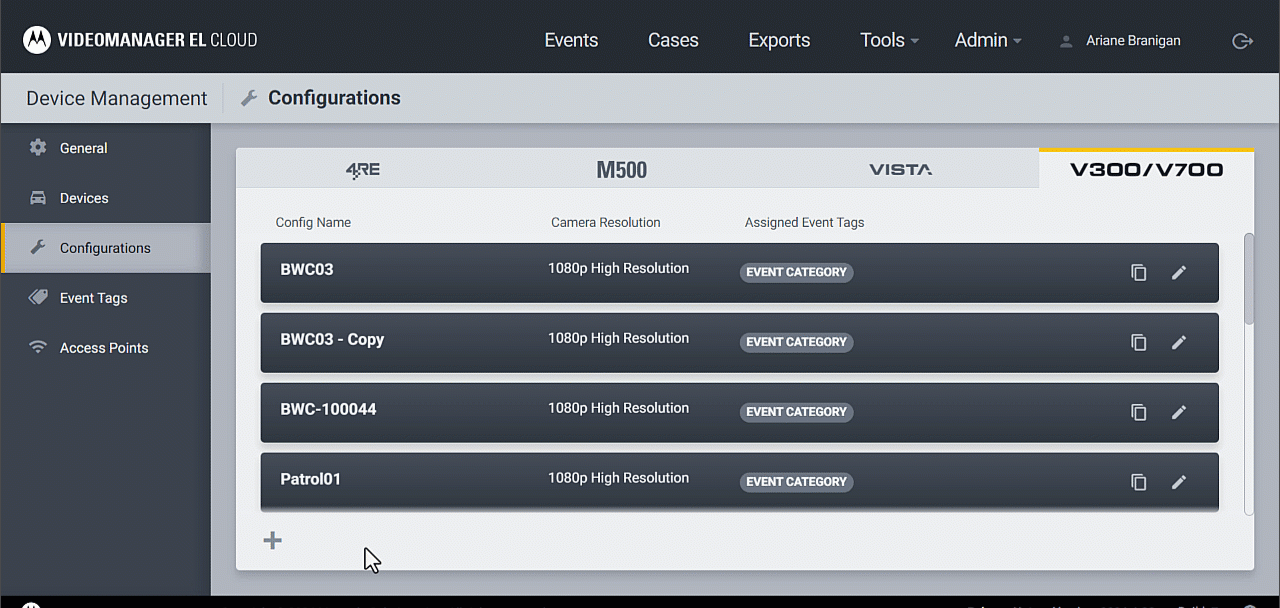The height and width of the screenshot is (608, 1280).
Task: Click the copy icon for BWC03
Action: coord(1138,272)
